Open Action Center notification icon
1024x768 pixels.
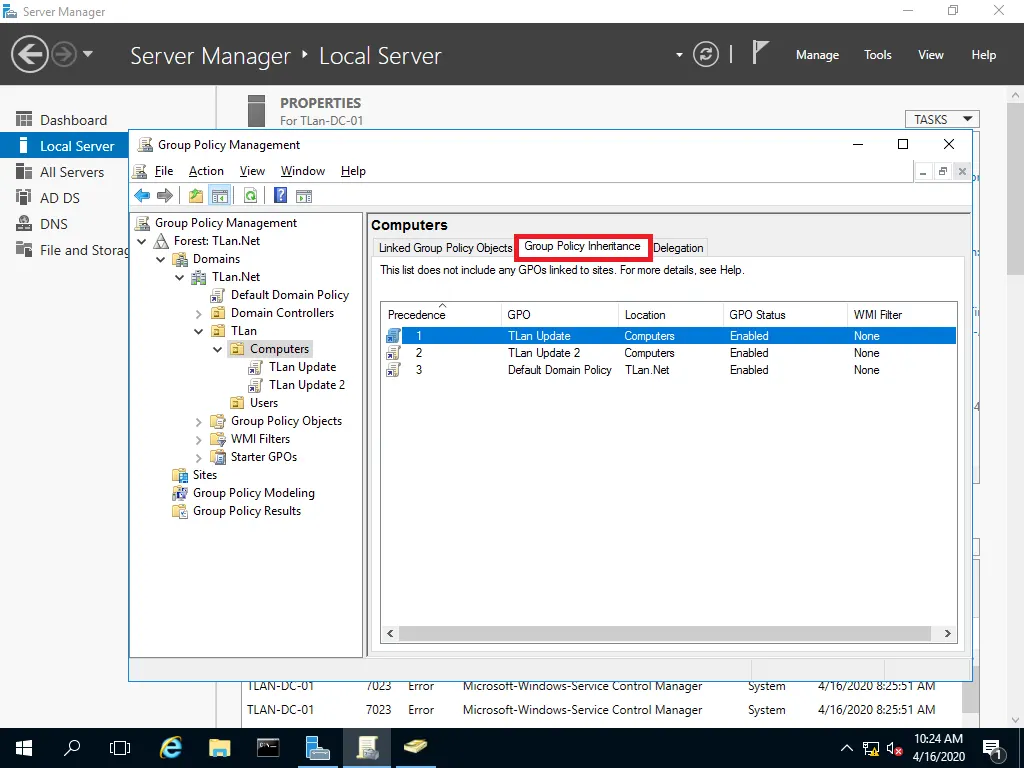pyautogui.click(x=993, y=748)
